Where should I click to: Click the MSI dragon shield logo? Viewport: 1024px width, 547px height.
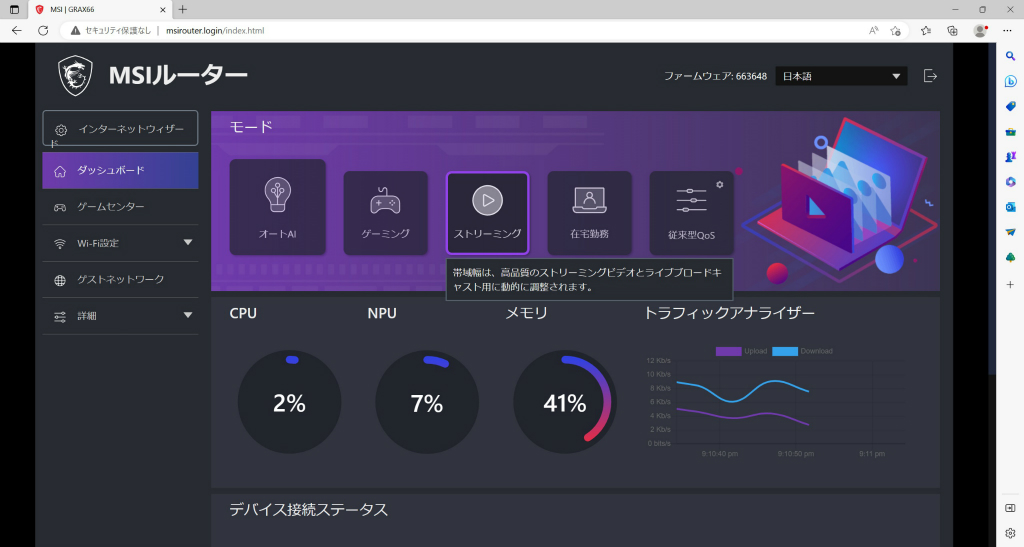(75, 76)
